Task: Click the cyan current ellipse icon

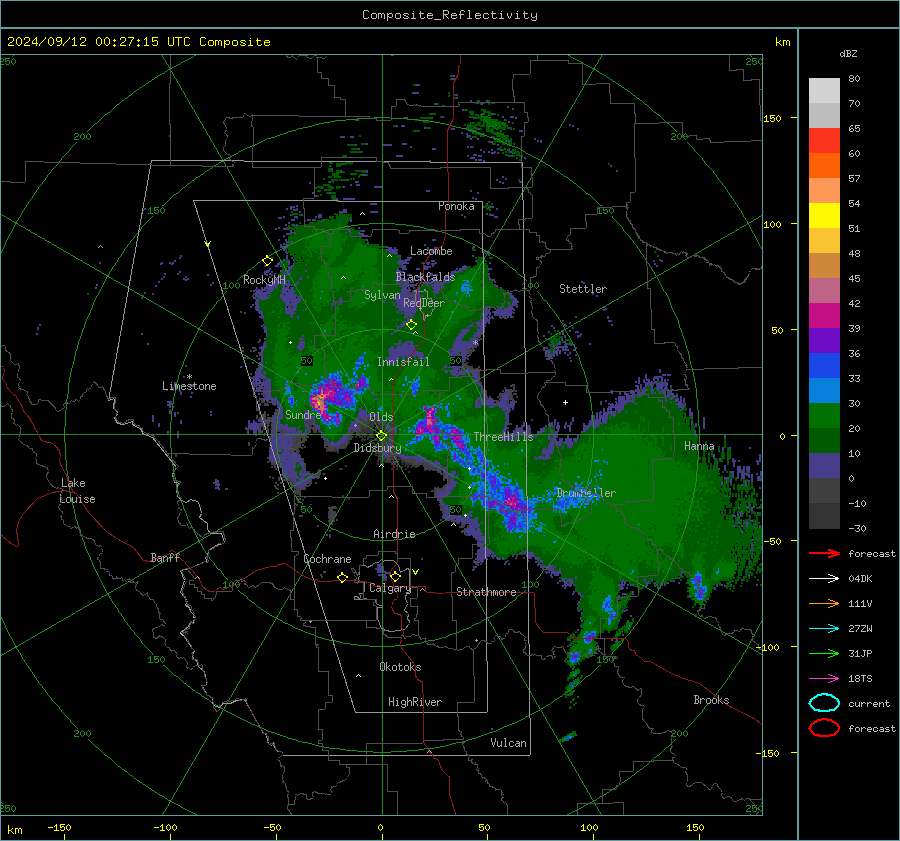Action: click(824, 703)
